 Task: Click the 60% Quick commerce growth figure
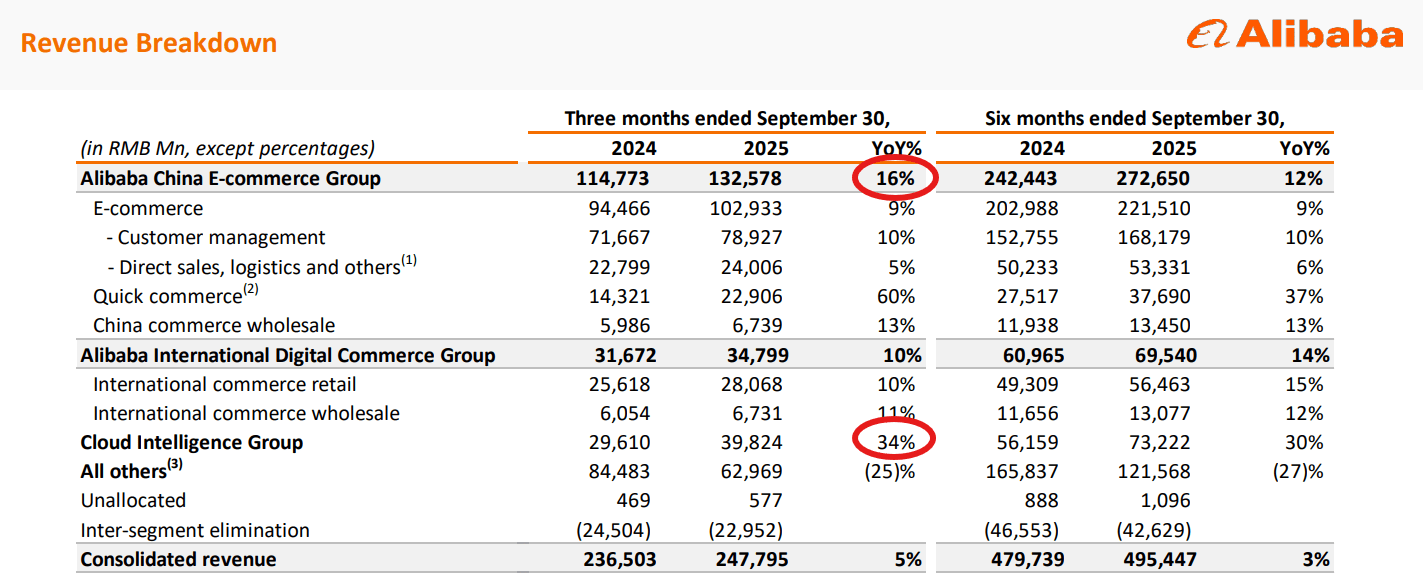895,296
